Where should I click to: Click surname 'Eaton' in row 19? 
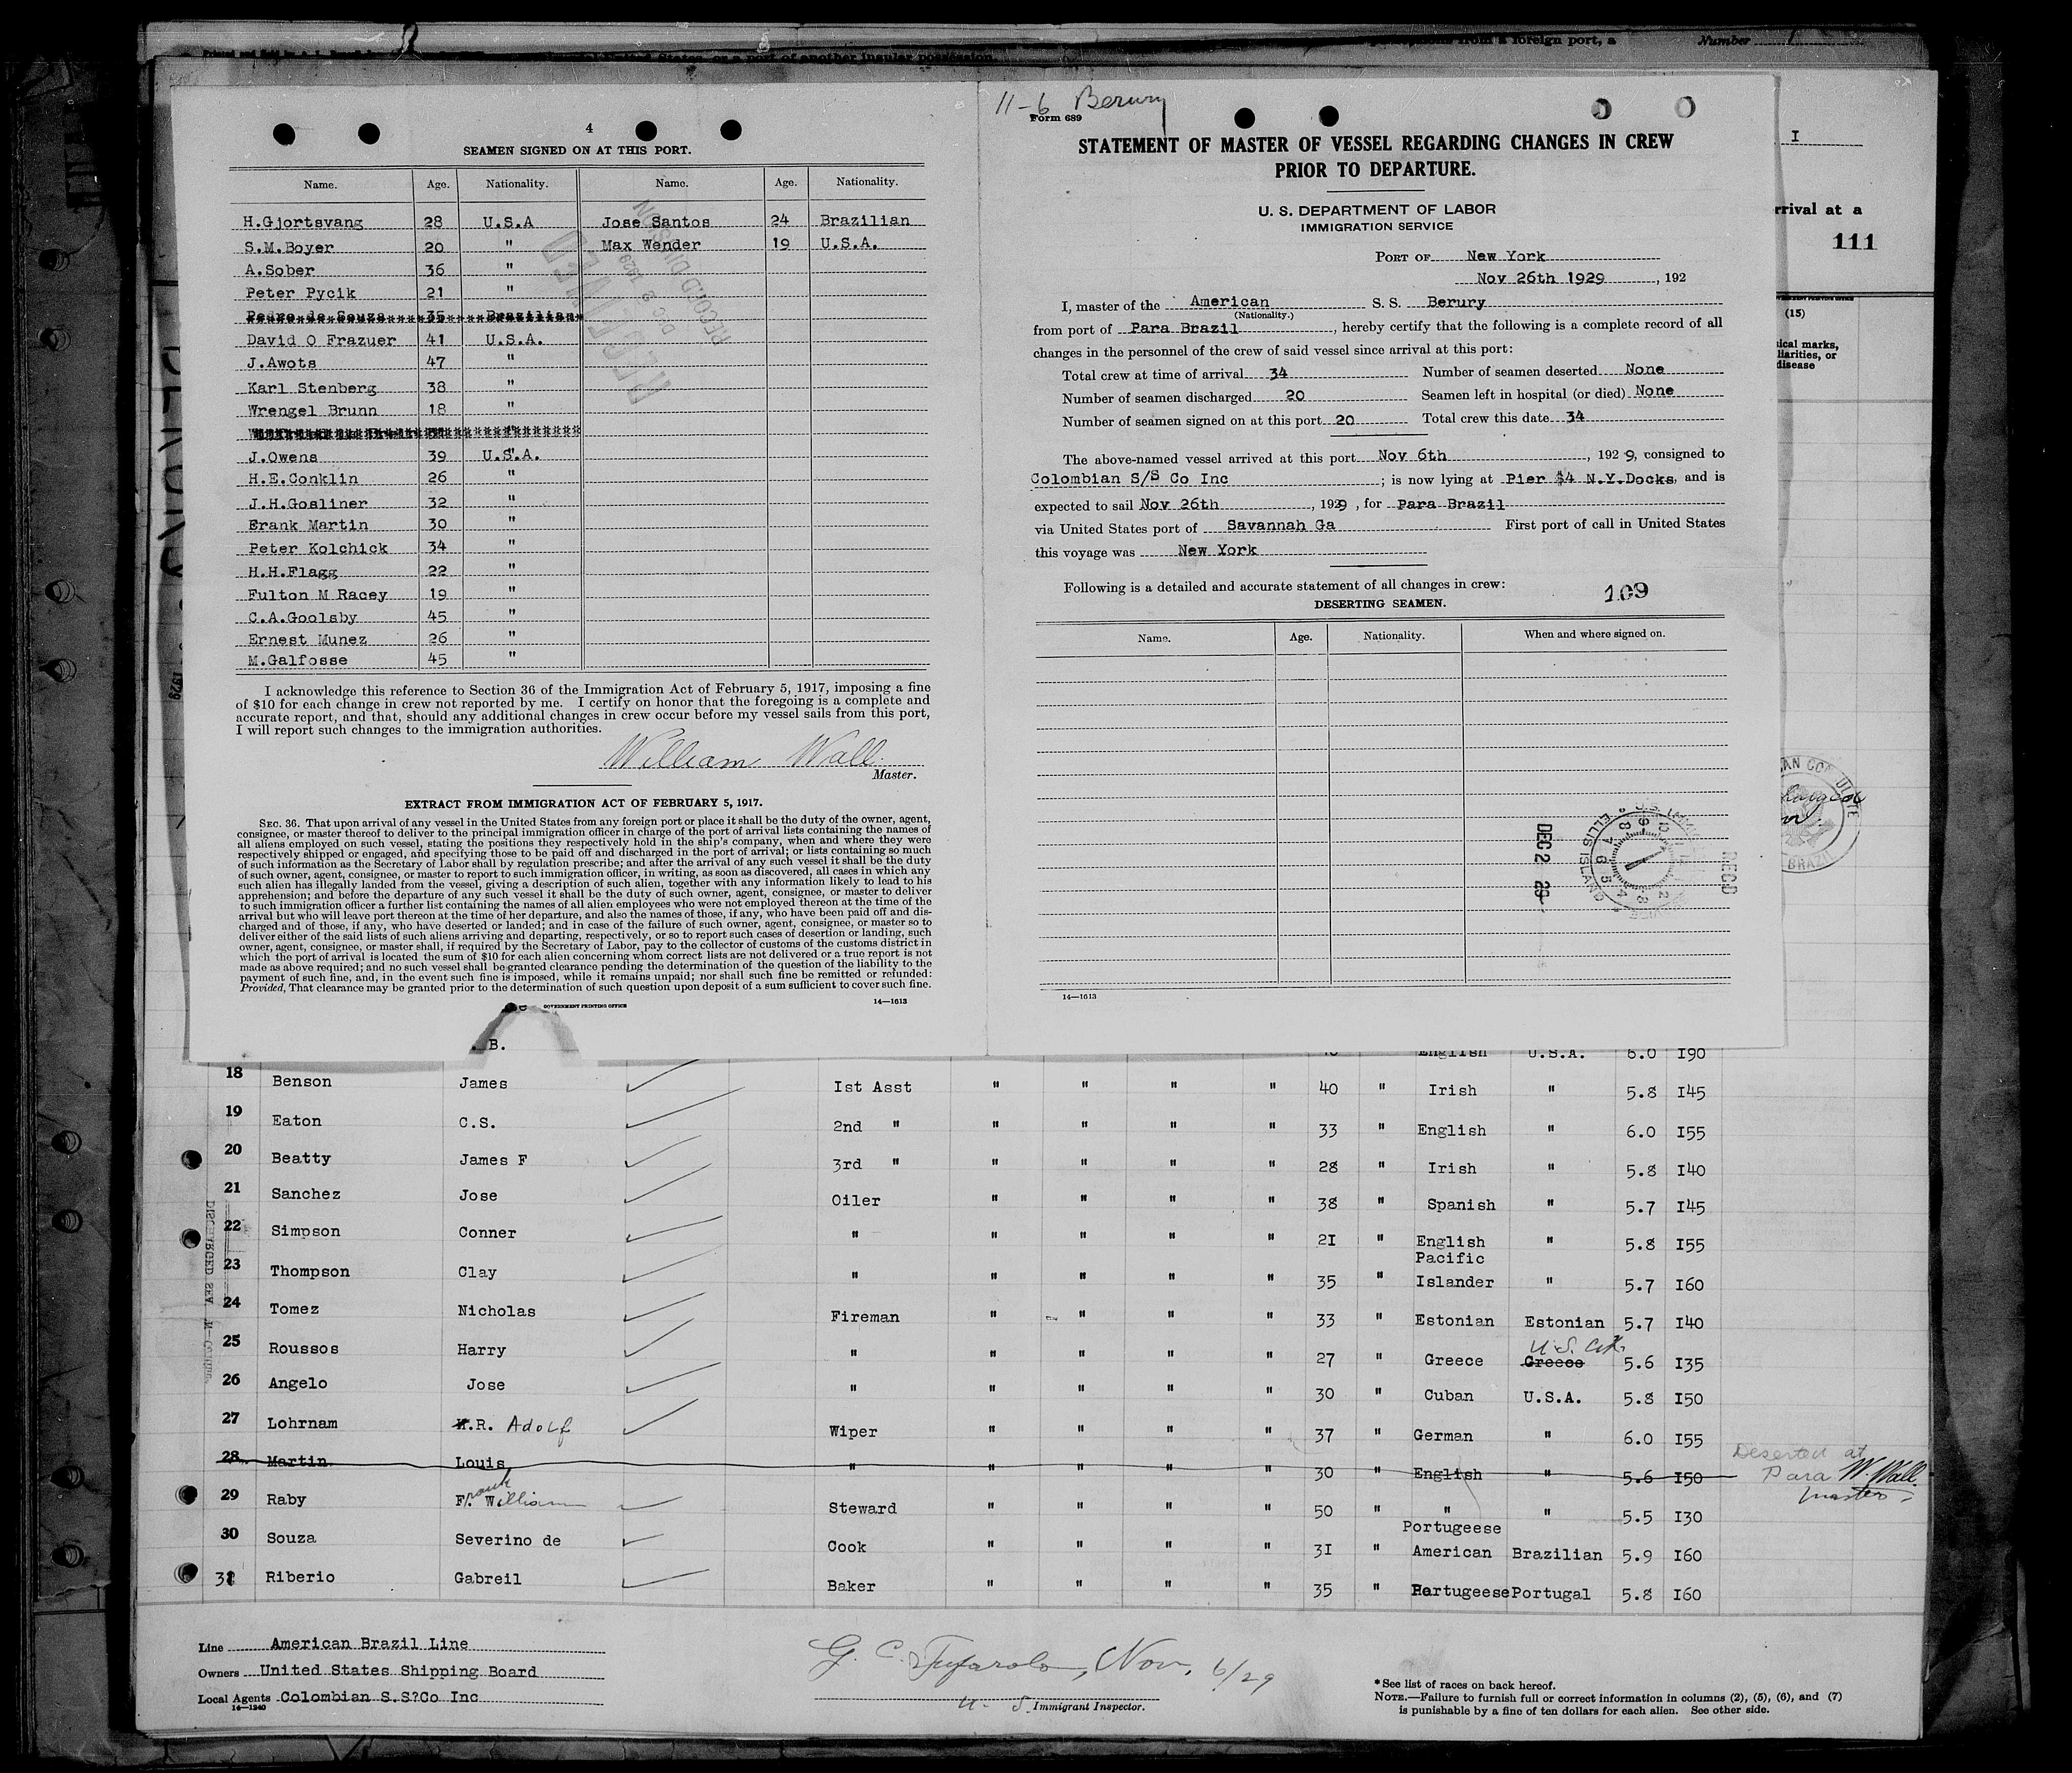point(296,1122)
